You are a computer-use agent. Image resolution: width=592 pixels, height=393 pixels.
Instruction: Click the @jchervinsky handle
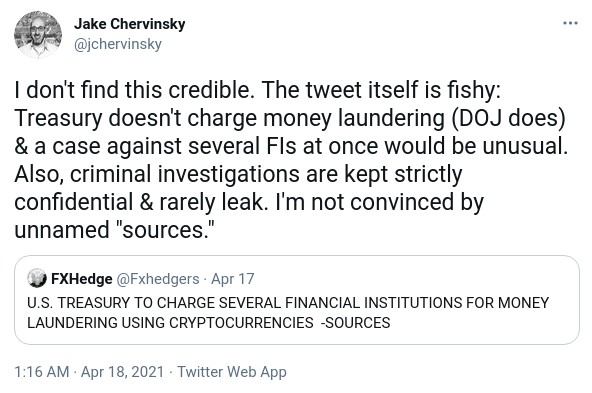click(x=118, y=44)
